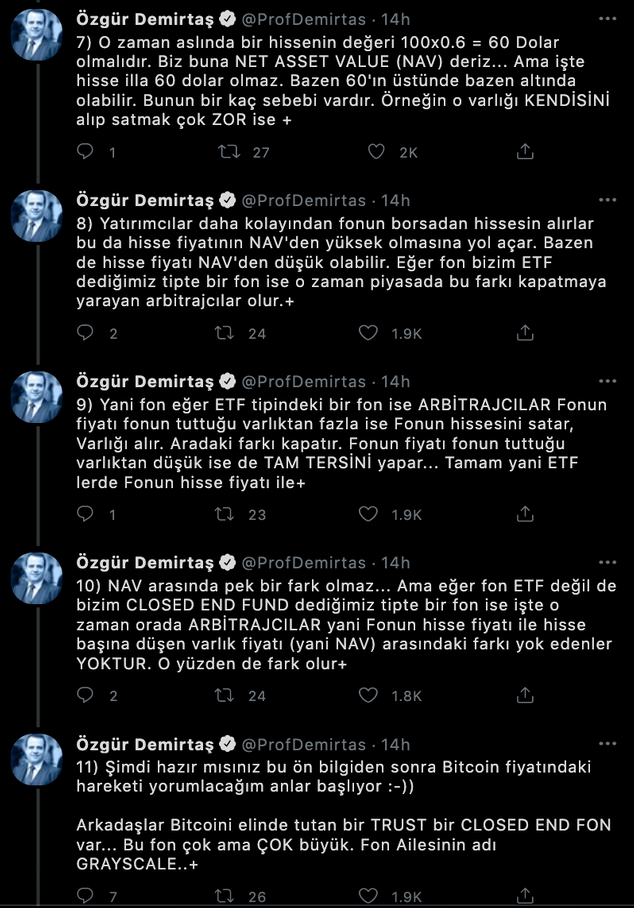Reply to tweet 10 about CLOSED END FUND
Screen dimensions: 634x908
pyautogui.click(x=87, y=695)
